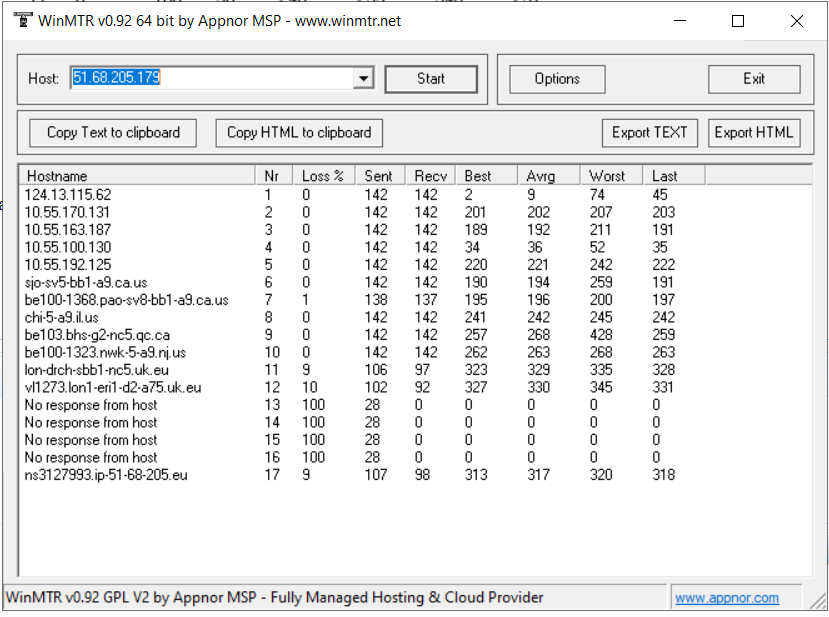
Task: Open the www.appnor.com link
Action: pos(727,598)
